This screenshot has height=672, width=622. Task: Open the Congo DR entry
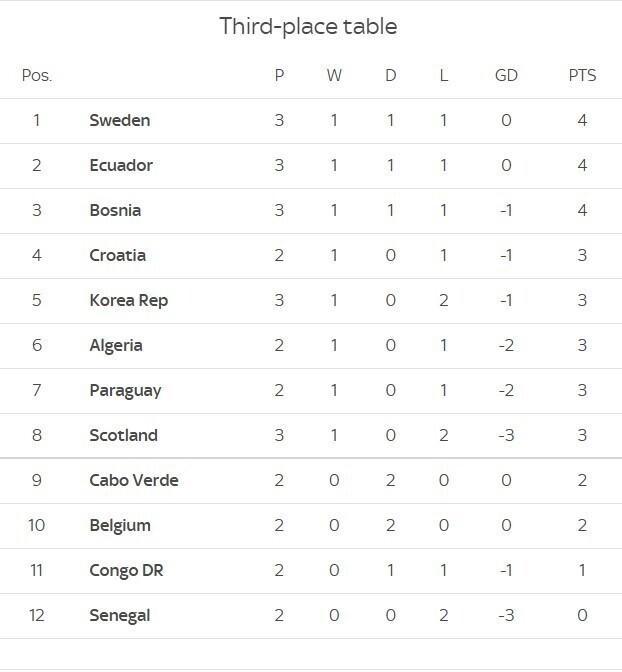pos(126,570)
